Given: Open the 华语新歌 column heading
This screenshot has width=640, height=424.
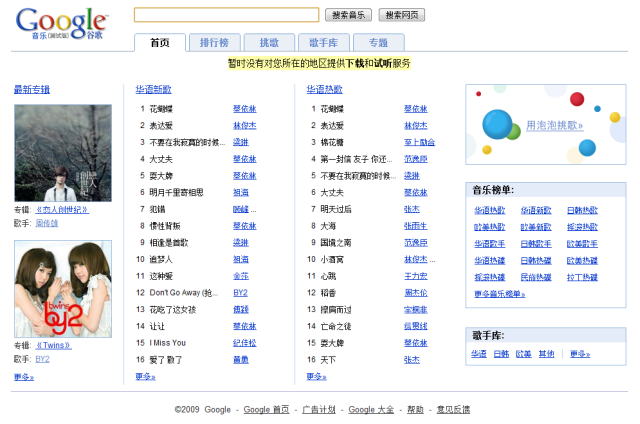Looking at the screenshot, I should pyautogui.click(x=153, y=89).
